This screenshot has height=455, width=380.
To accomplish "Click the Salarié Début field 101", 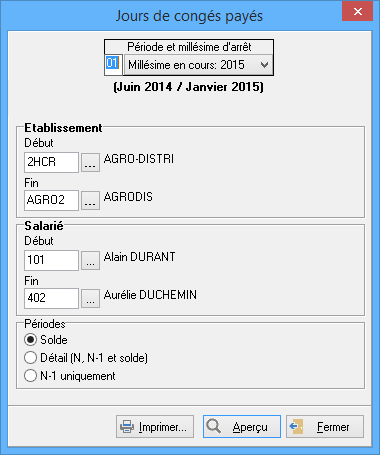I will 51,260.
